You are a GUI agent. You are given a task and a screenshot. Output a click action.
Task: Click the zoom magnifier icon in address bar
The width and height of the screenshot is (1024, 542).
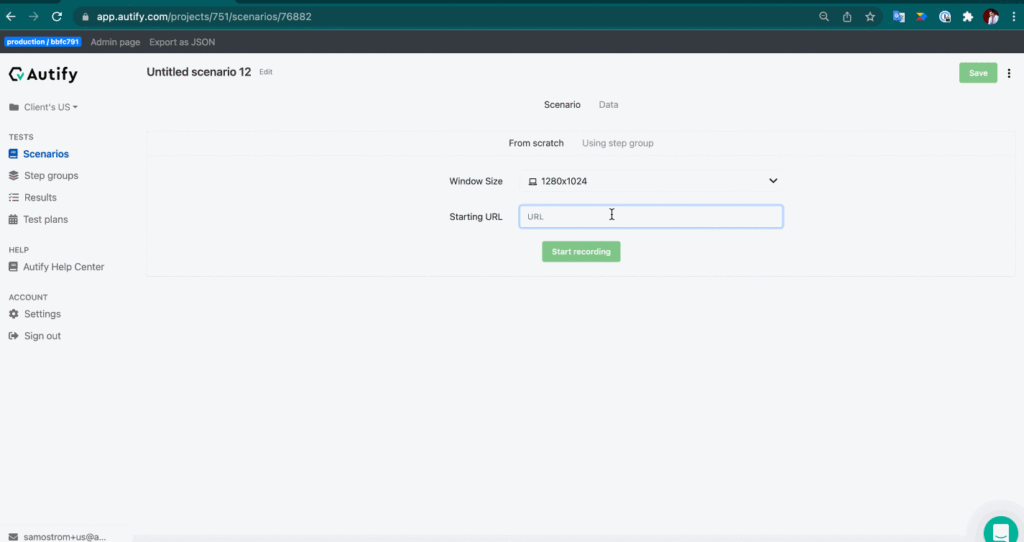(824, 16)
